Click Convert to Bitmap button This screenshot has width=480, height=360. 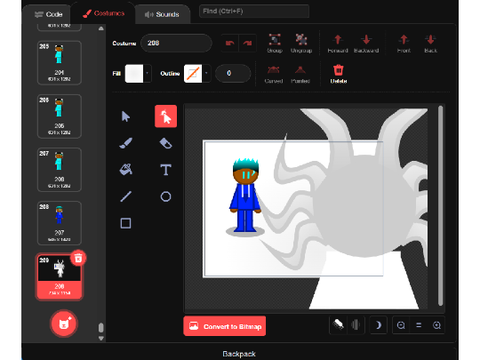click(x=225, y=326)
